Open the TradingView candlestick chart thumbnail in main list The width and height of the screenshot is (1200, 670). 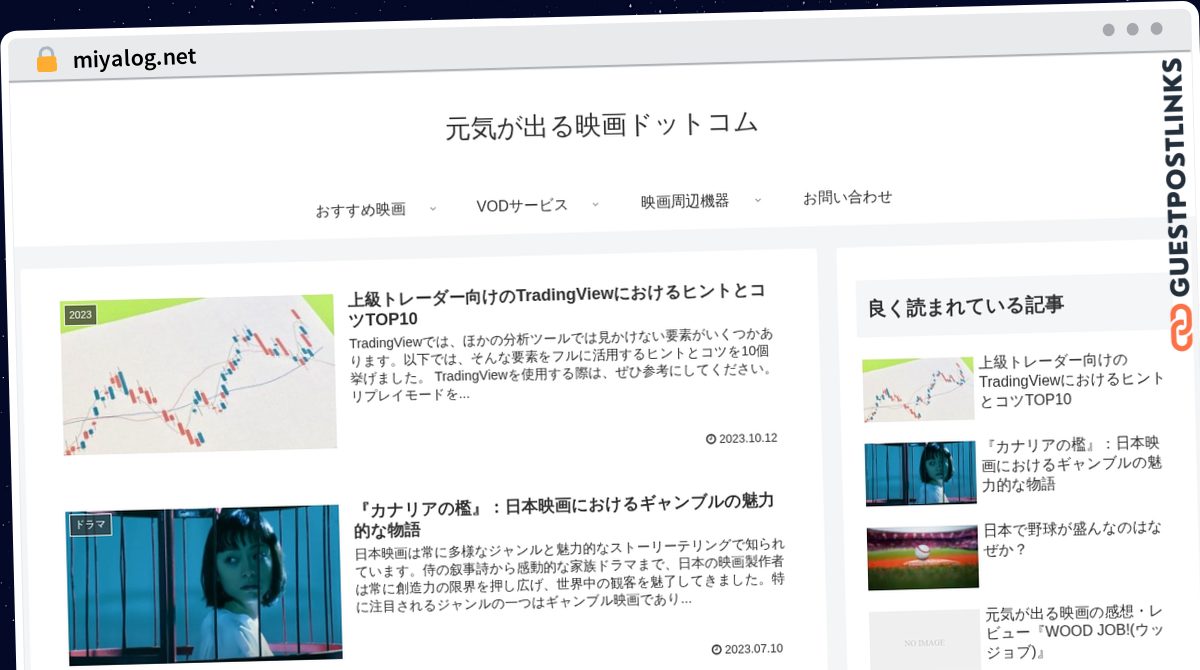click(x=198, y=375)
